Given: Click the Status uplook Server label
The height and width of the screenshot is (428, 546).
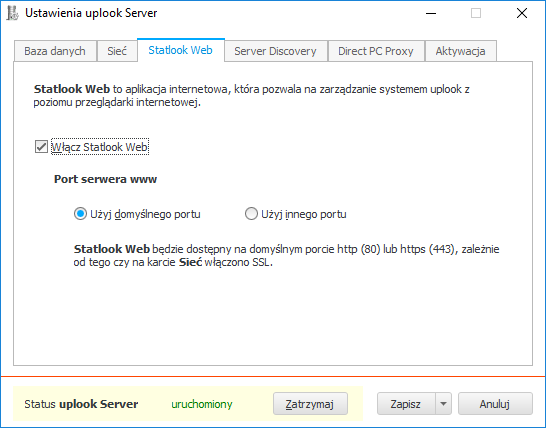Looking at the screenshot, I should point(81,404).
